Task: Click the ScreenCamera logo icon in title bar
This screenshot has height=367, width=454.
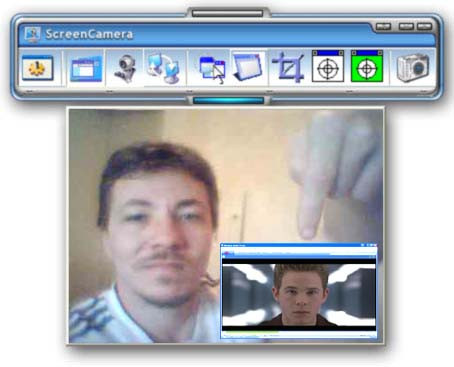Action: (x=32, y=34)
